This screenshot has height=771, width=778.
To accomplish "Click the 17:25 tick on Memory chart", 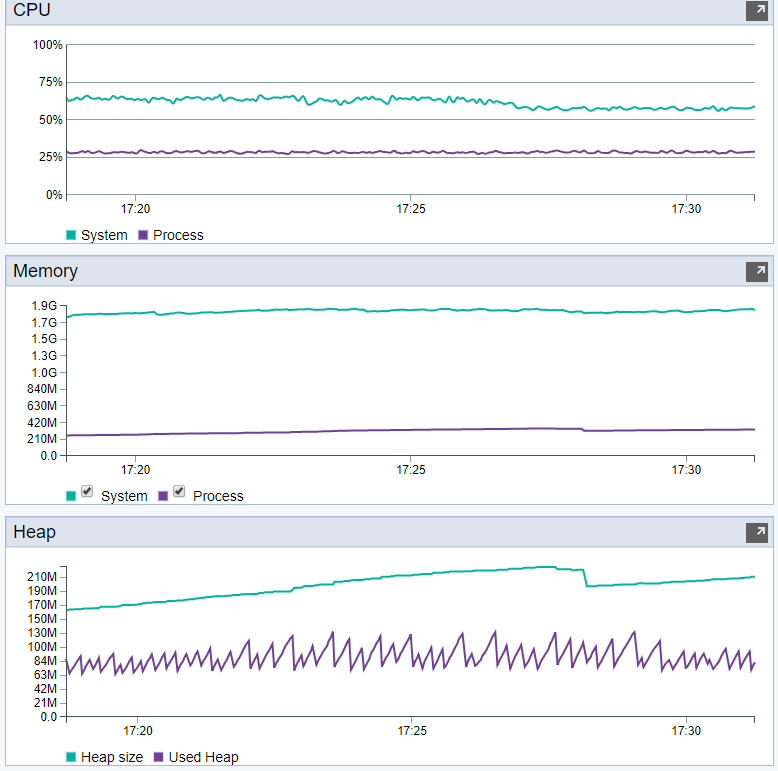I will coord(411,470).
